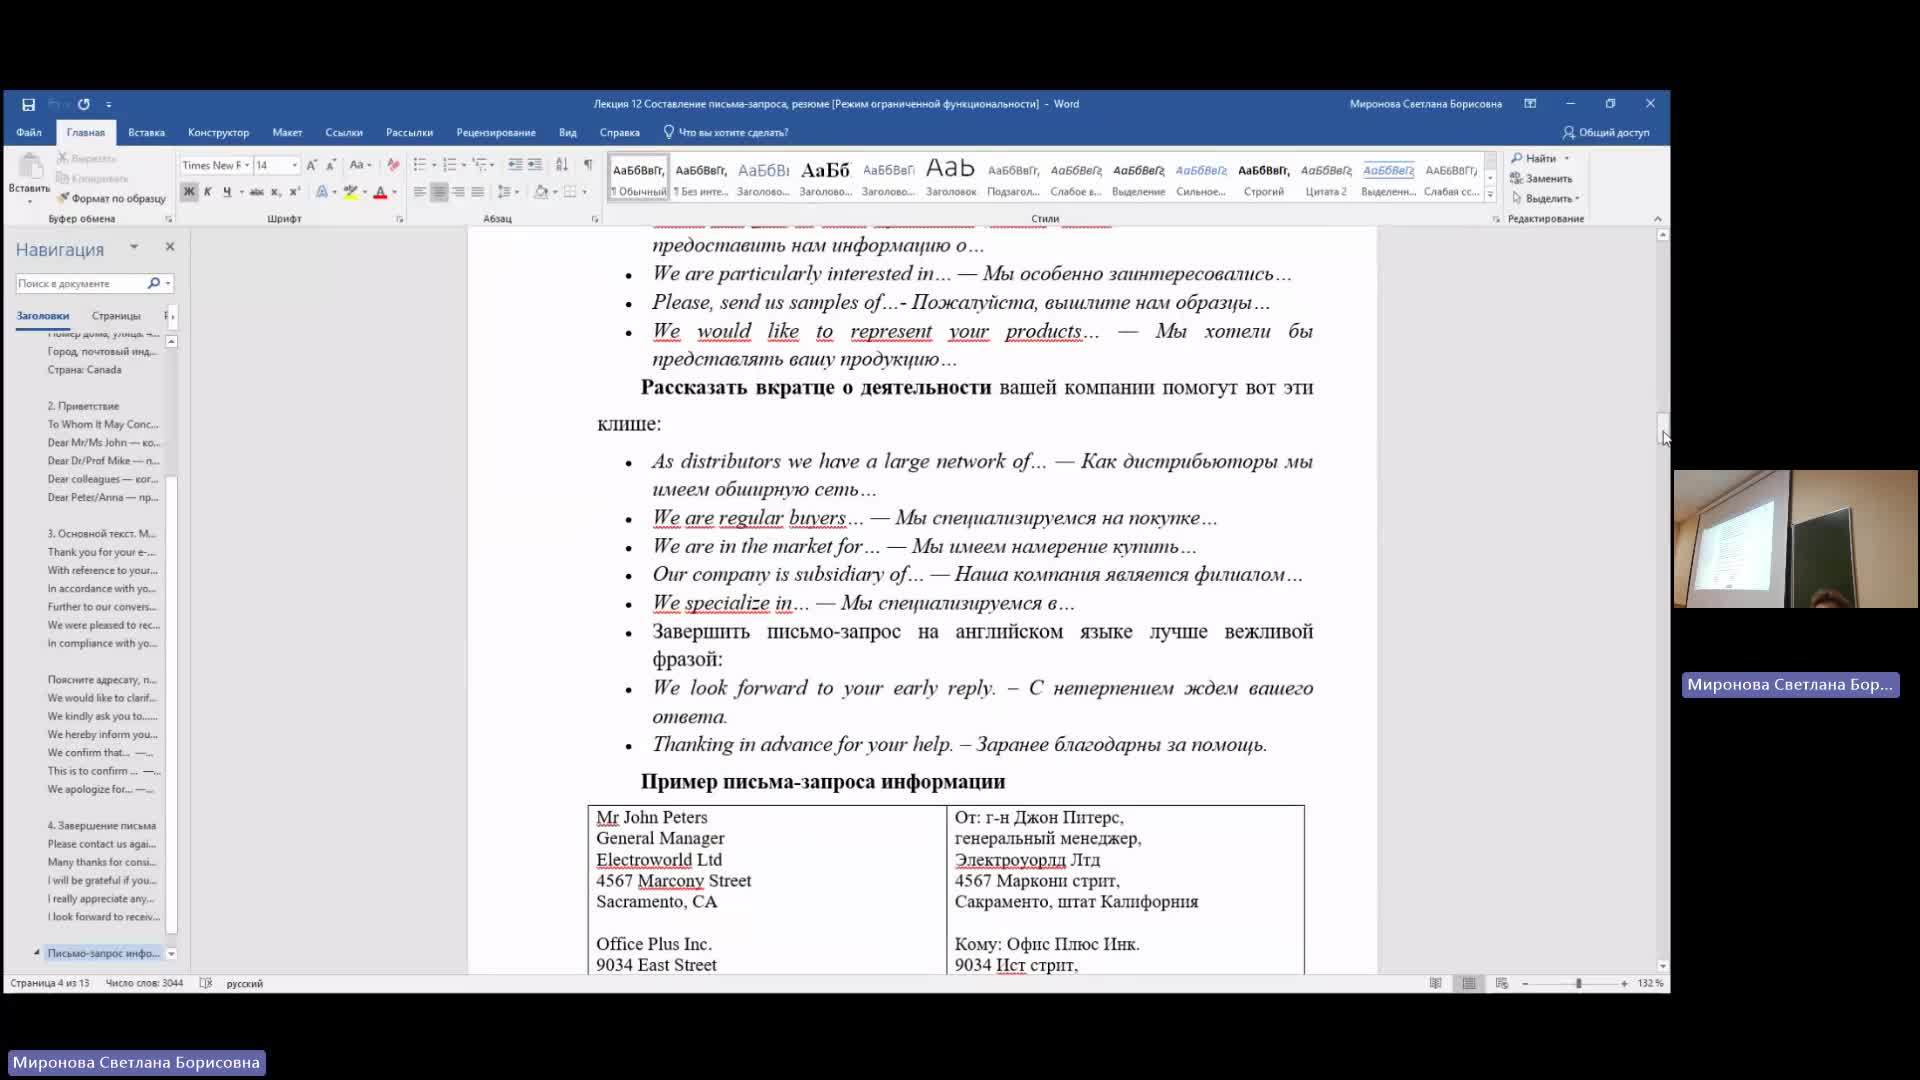Screen dimensions: 1920x1080
Task: Click Формат по образцу format painter
Action: click(x=112, y=198)
